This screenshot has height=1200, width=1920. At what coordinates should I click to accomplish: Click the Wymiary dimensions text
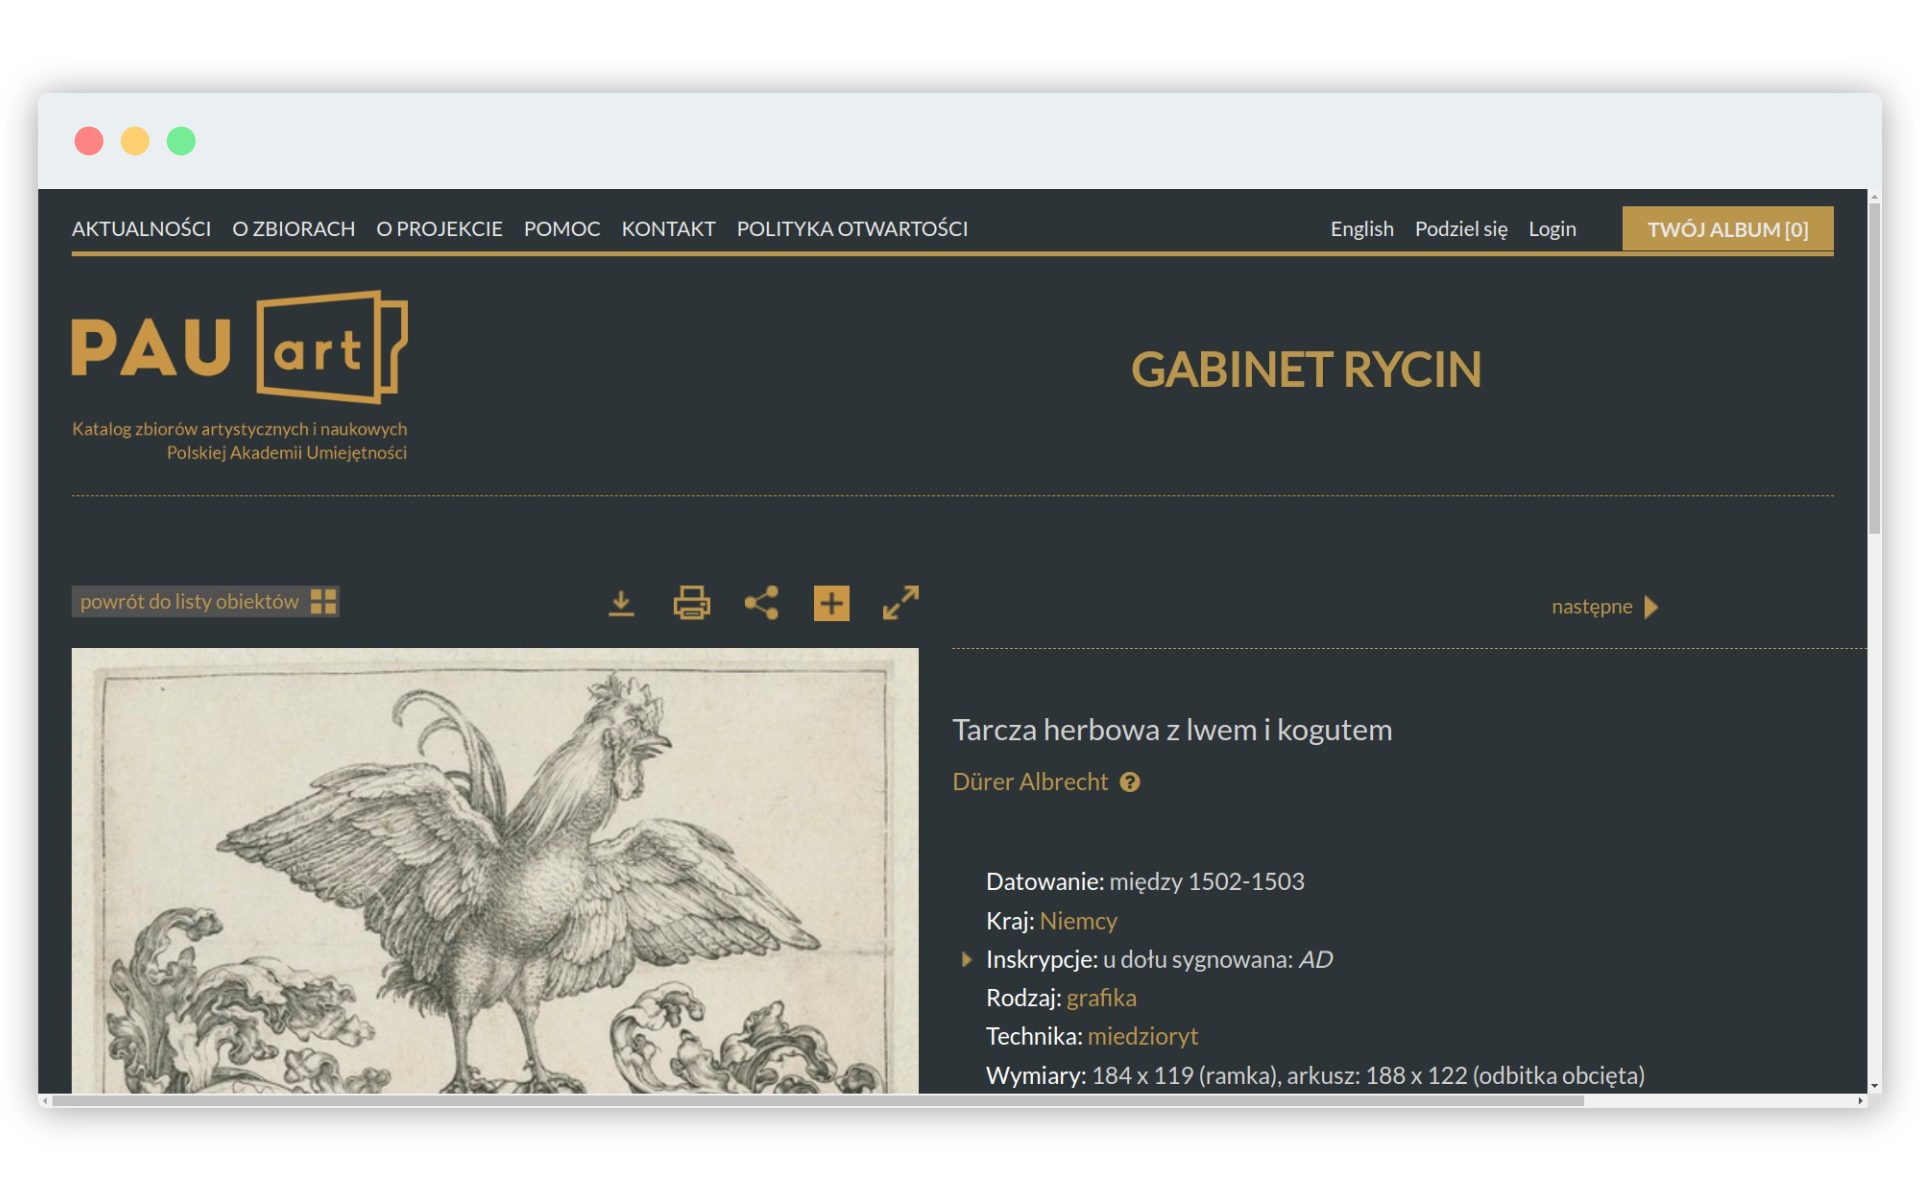[1315, 1076]
